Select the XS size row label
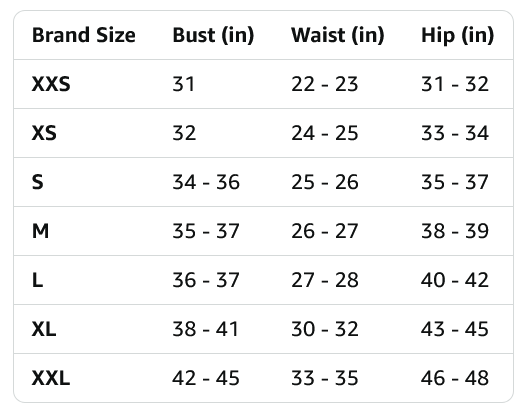The height and width of the screenshot is (412, 522). coord(44,133)
